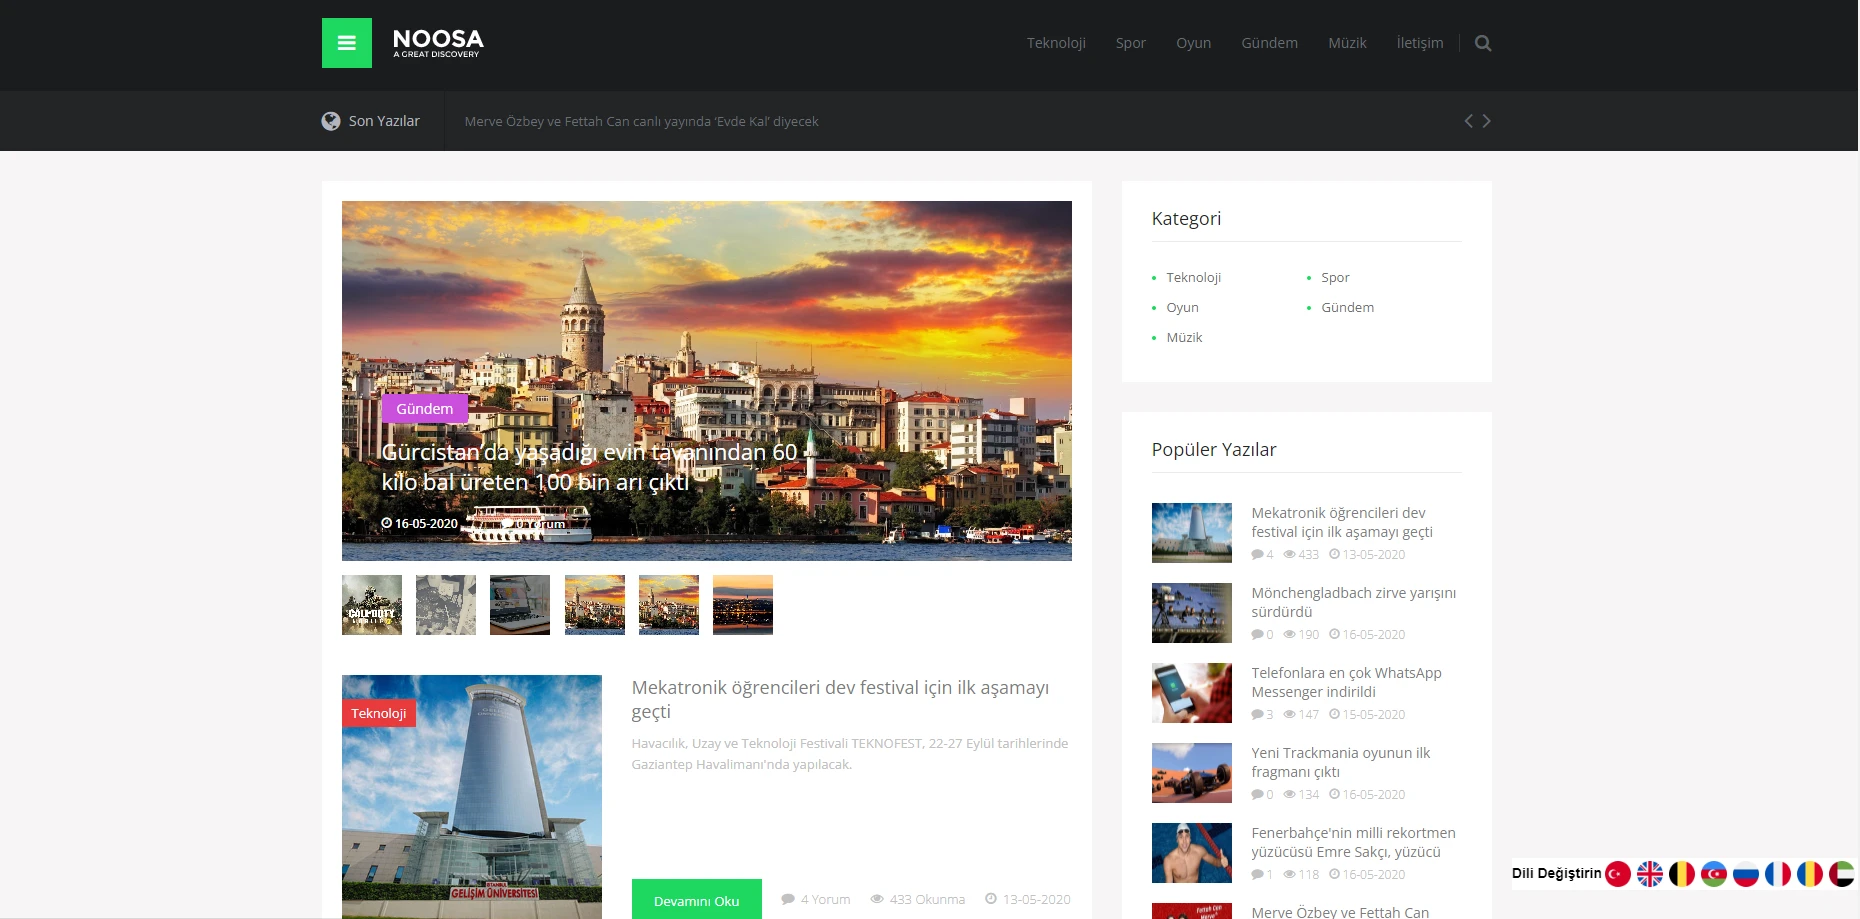Open Teknoloji in top navigation
1860x919 pixels.
[1056, 43]
